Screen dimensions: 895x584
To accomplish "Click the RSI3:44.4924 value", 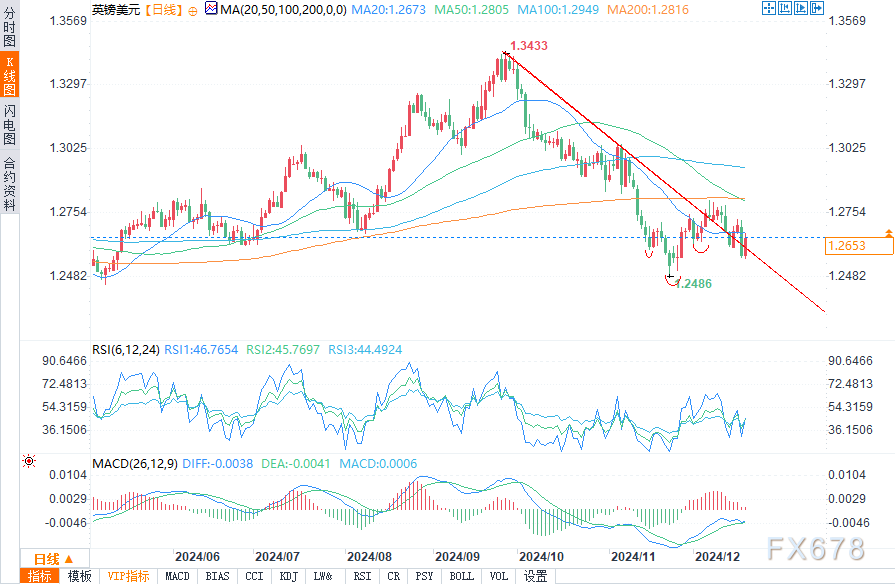I will tap(365, 349).
